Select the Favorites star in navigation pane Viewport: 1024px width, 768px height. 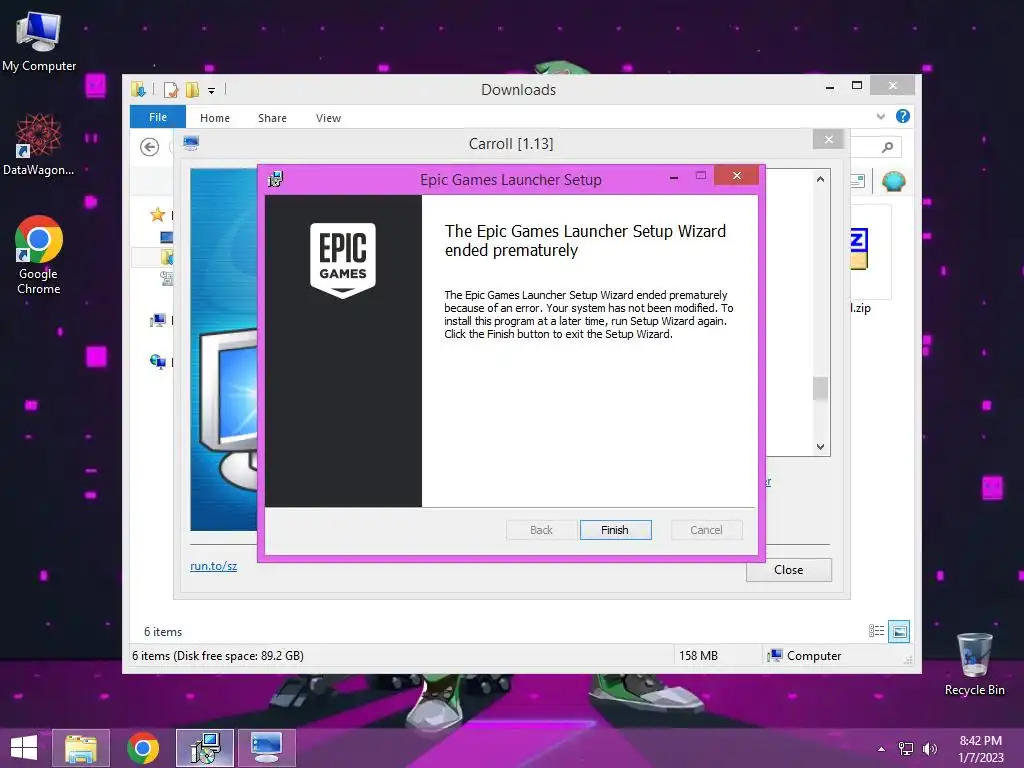tap(157, 214)
